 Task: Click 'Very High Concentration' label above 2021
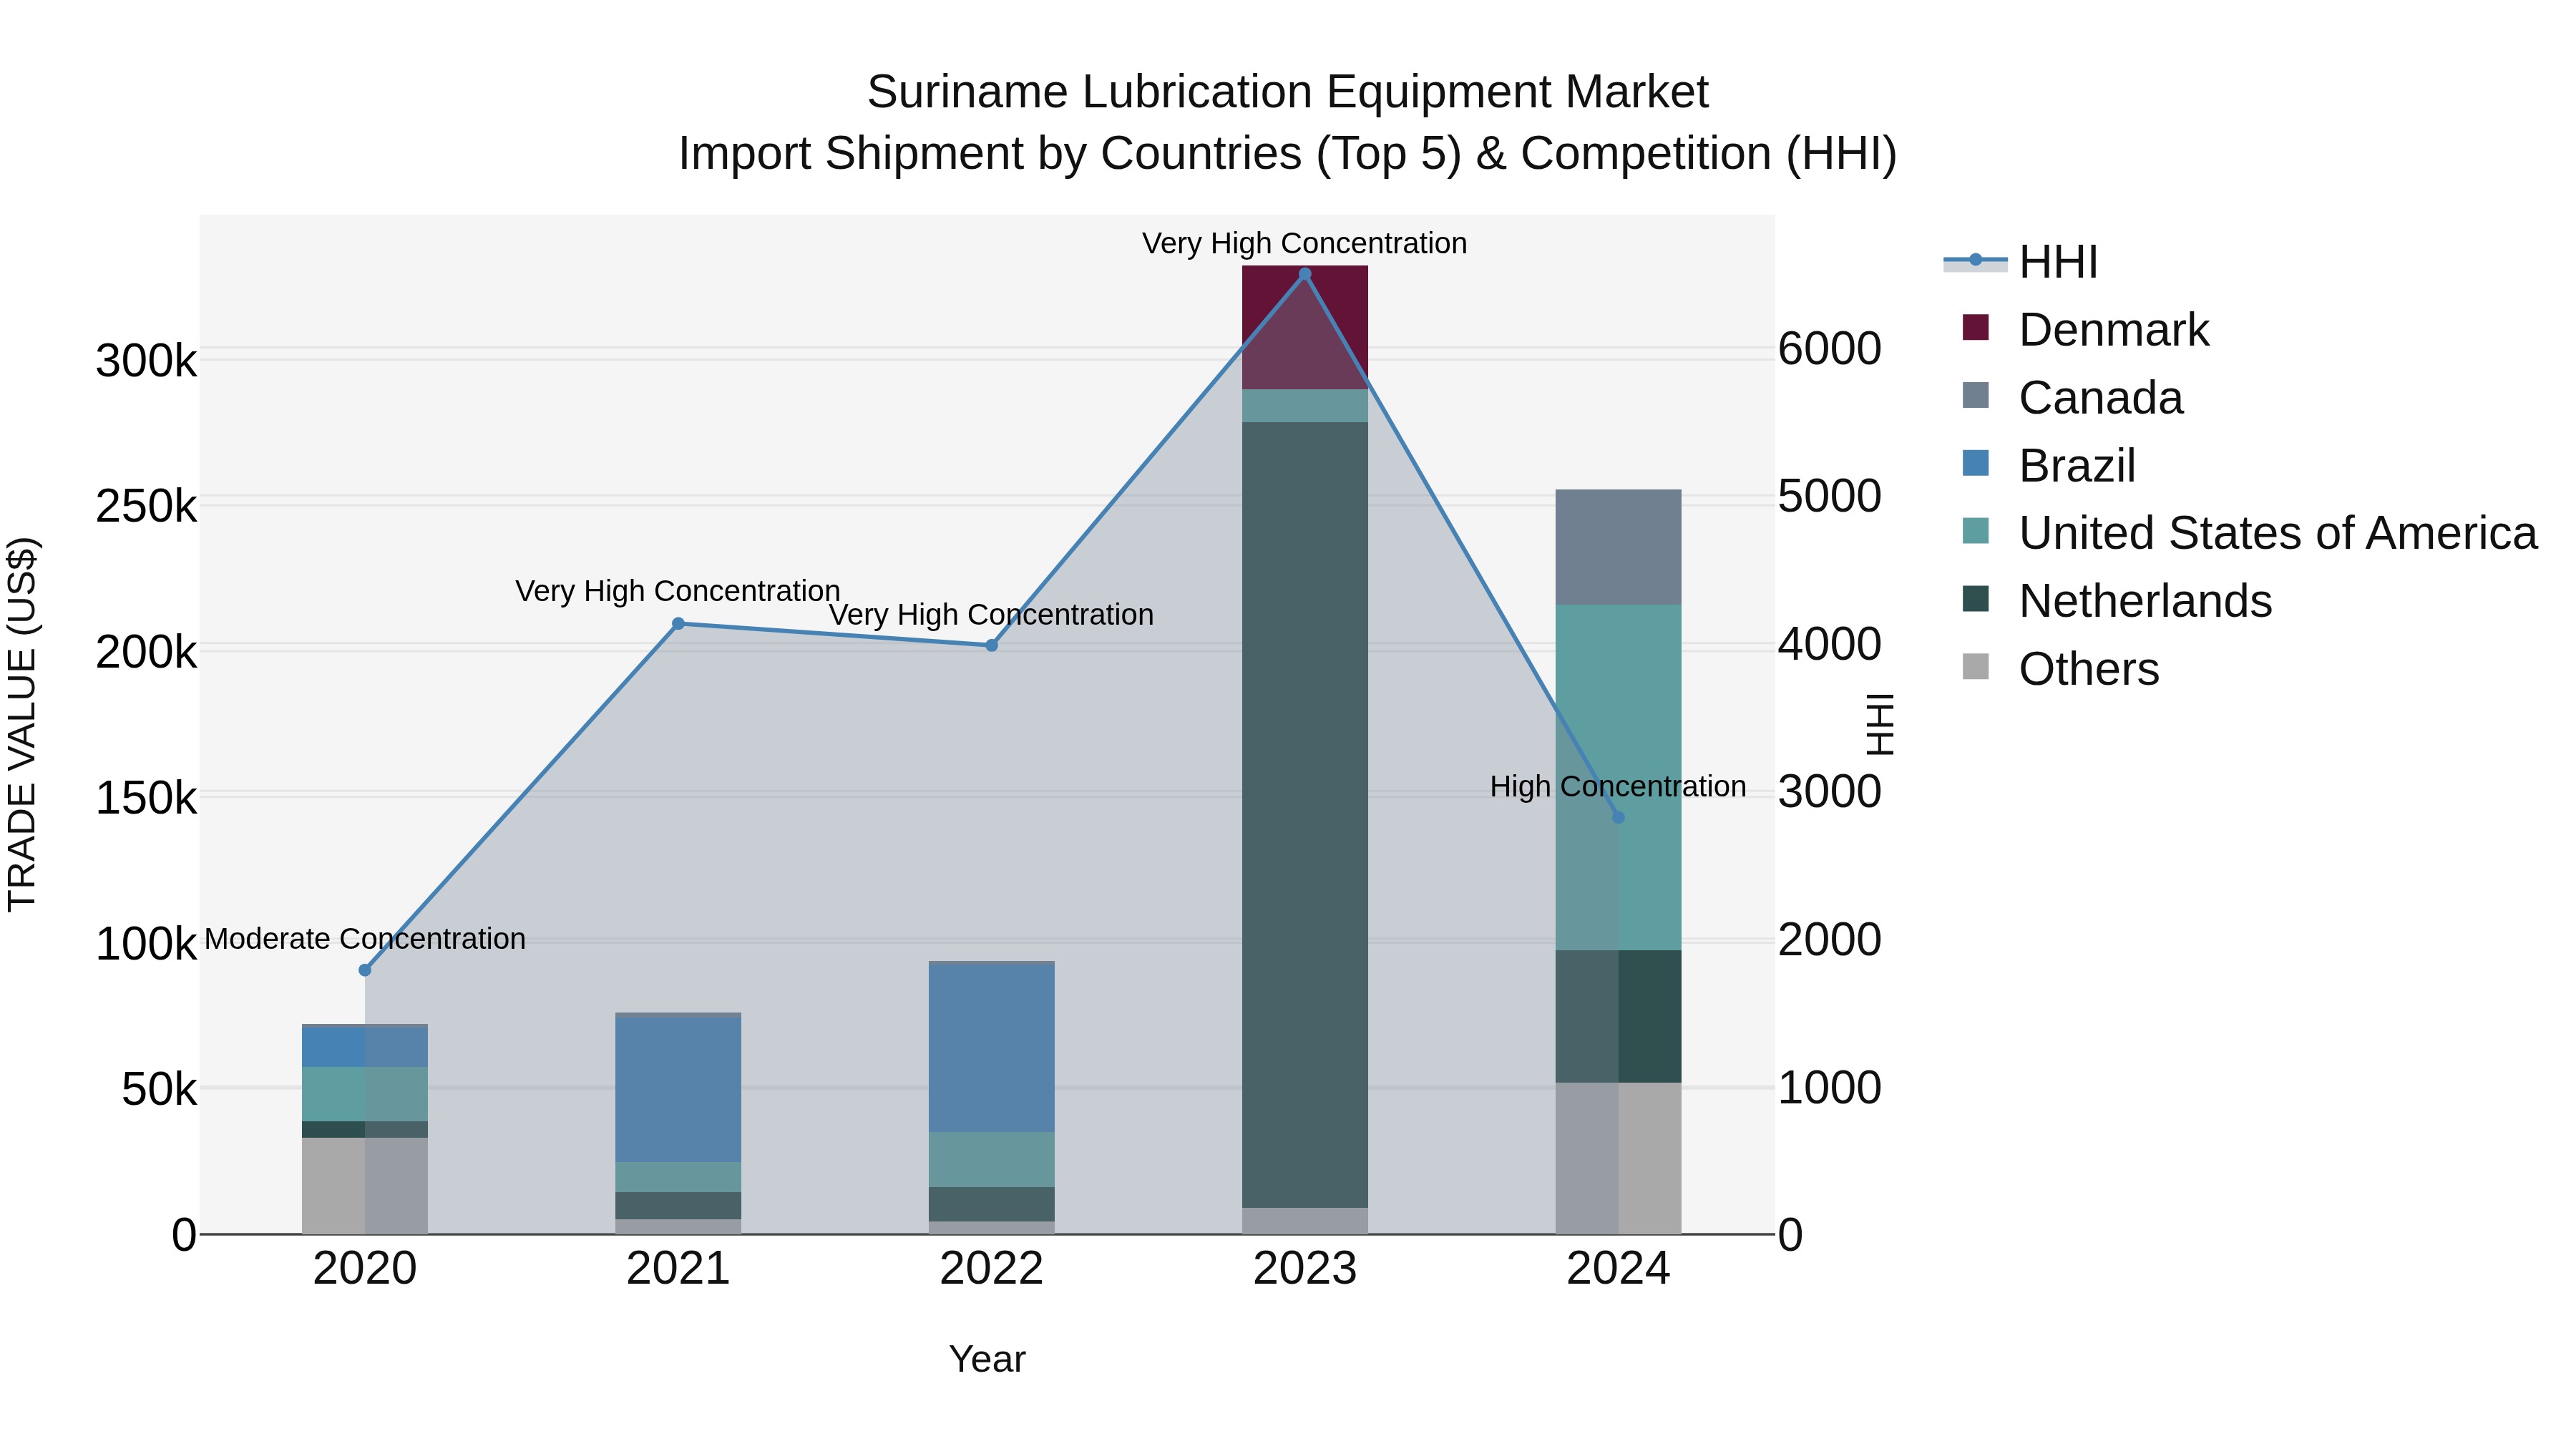click(678, 591)
